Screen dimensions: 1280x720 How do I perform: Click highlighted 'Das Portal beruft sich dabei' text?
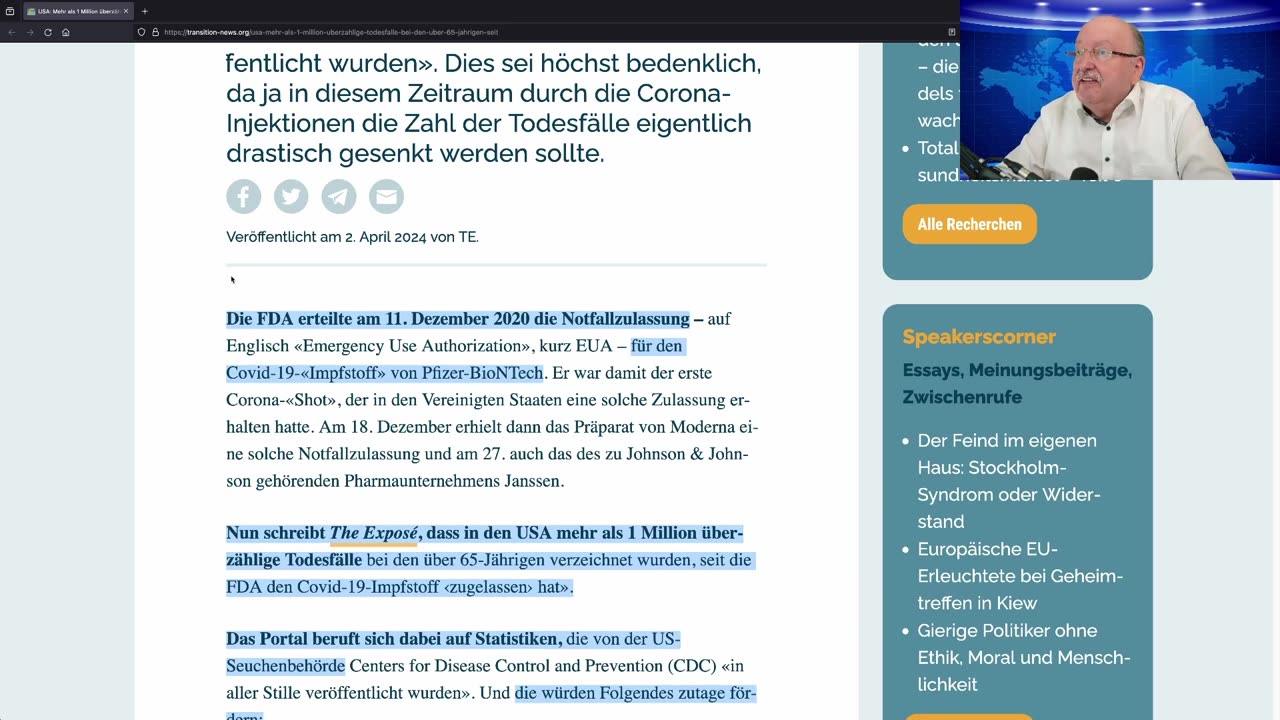click(x=394, y=639)
